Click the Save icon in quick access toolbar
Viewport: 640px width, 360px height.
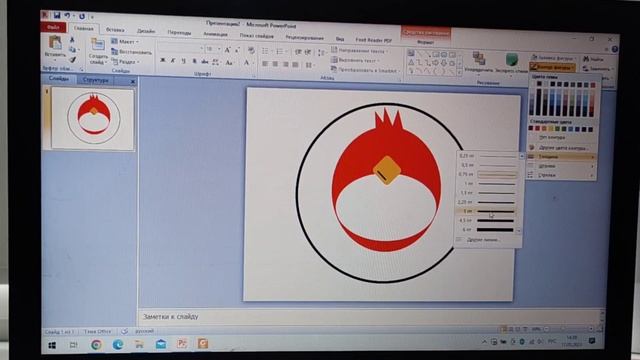pos(57,15)
